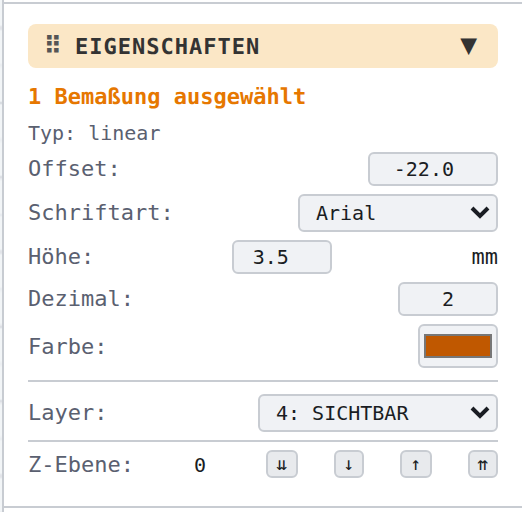Bring dimension to top Z-level
522x512 pixels.
click(x=483, y=464)
